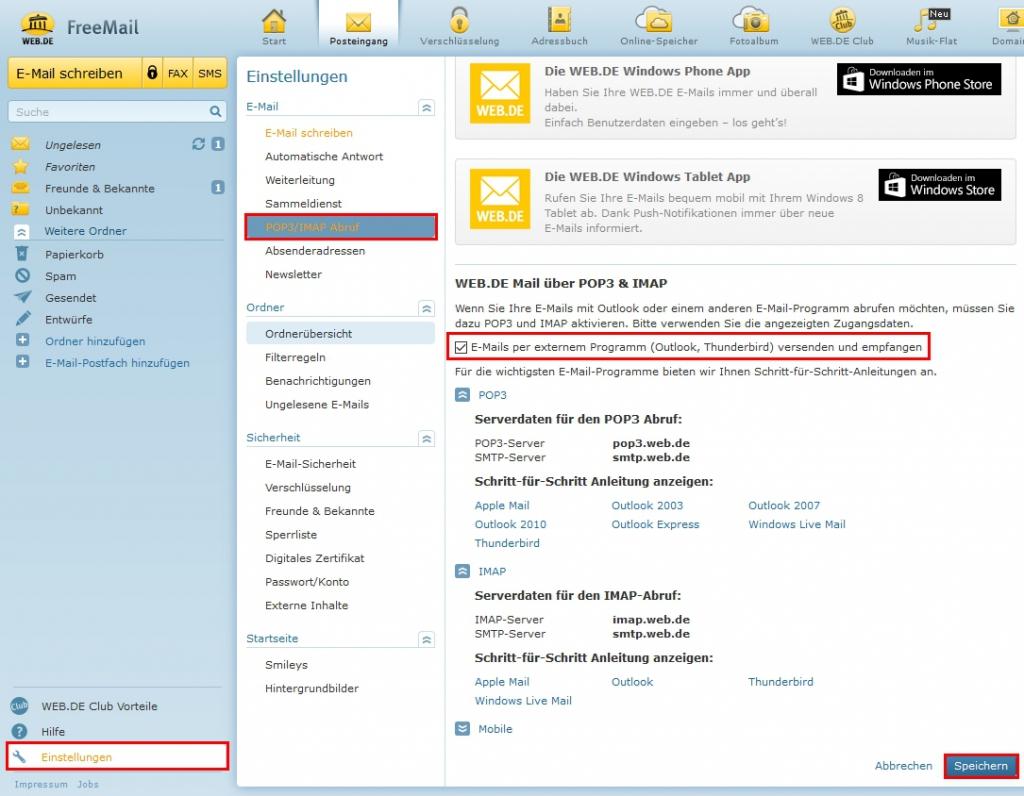Open the Fotoalbum camera cloud icon
This screenshot has height=796, width=1024.
pyautogui.click(x=750, y=21)
